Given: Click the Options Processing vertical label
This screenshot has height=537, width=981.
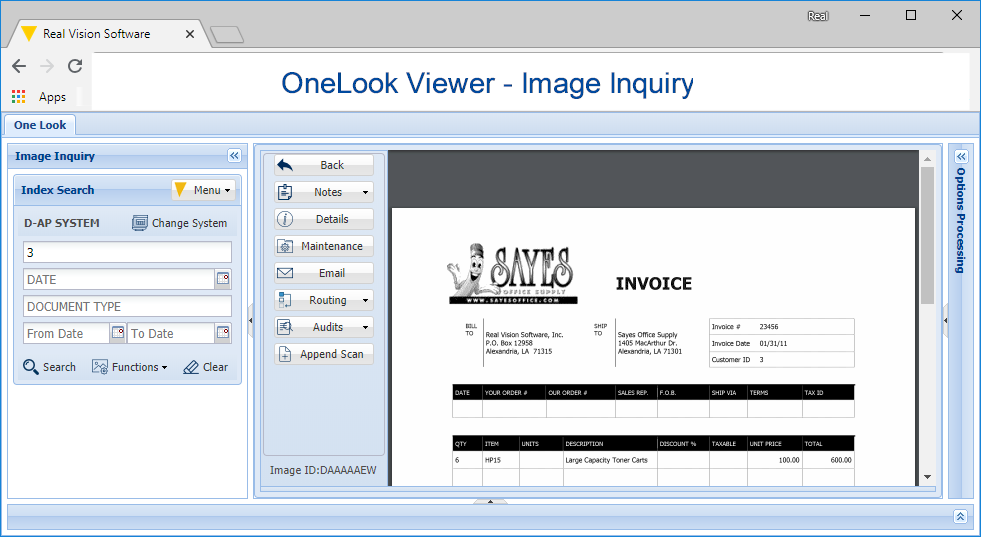Looking at the screenshot, I should tap(960, 220).
